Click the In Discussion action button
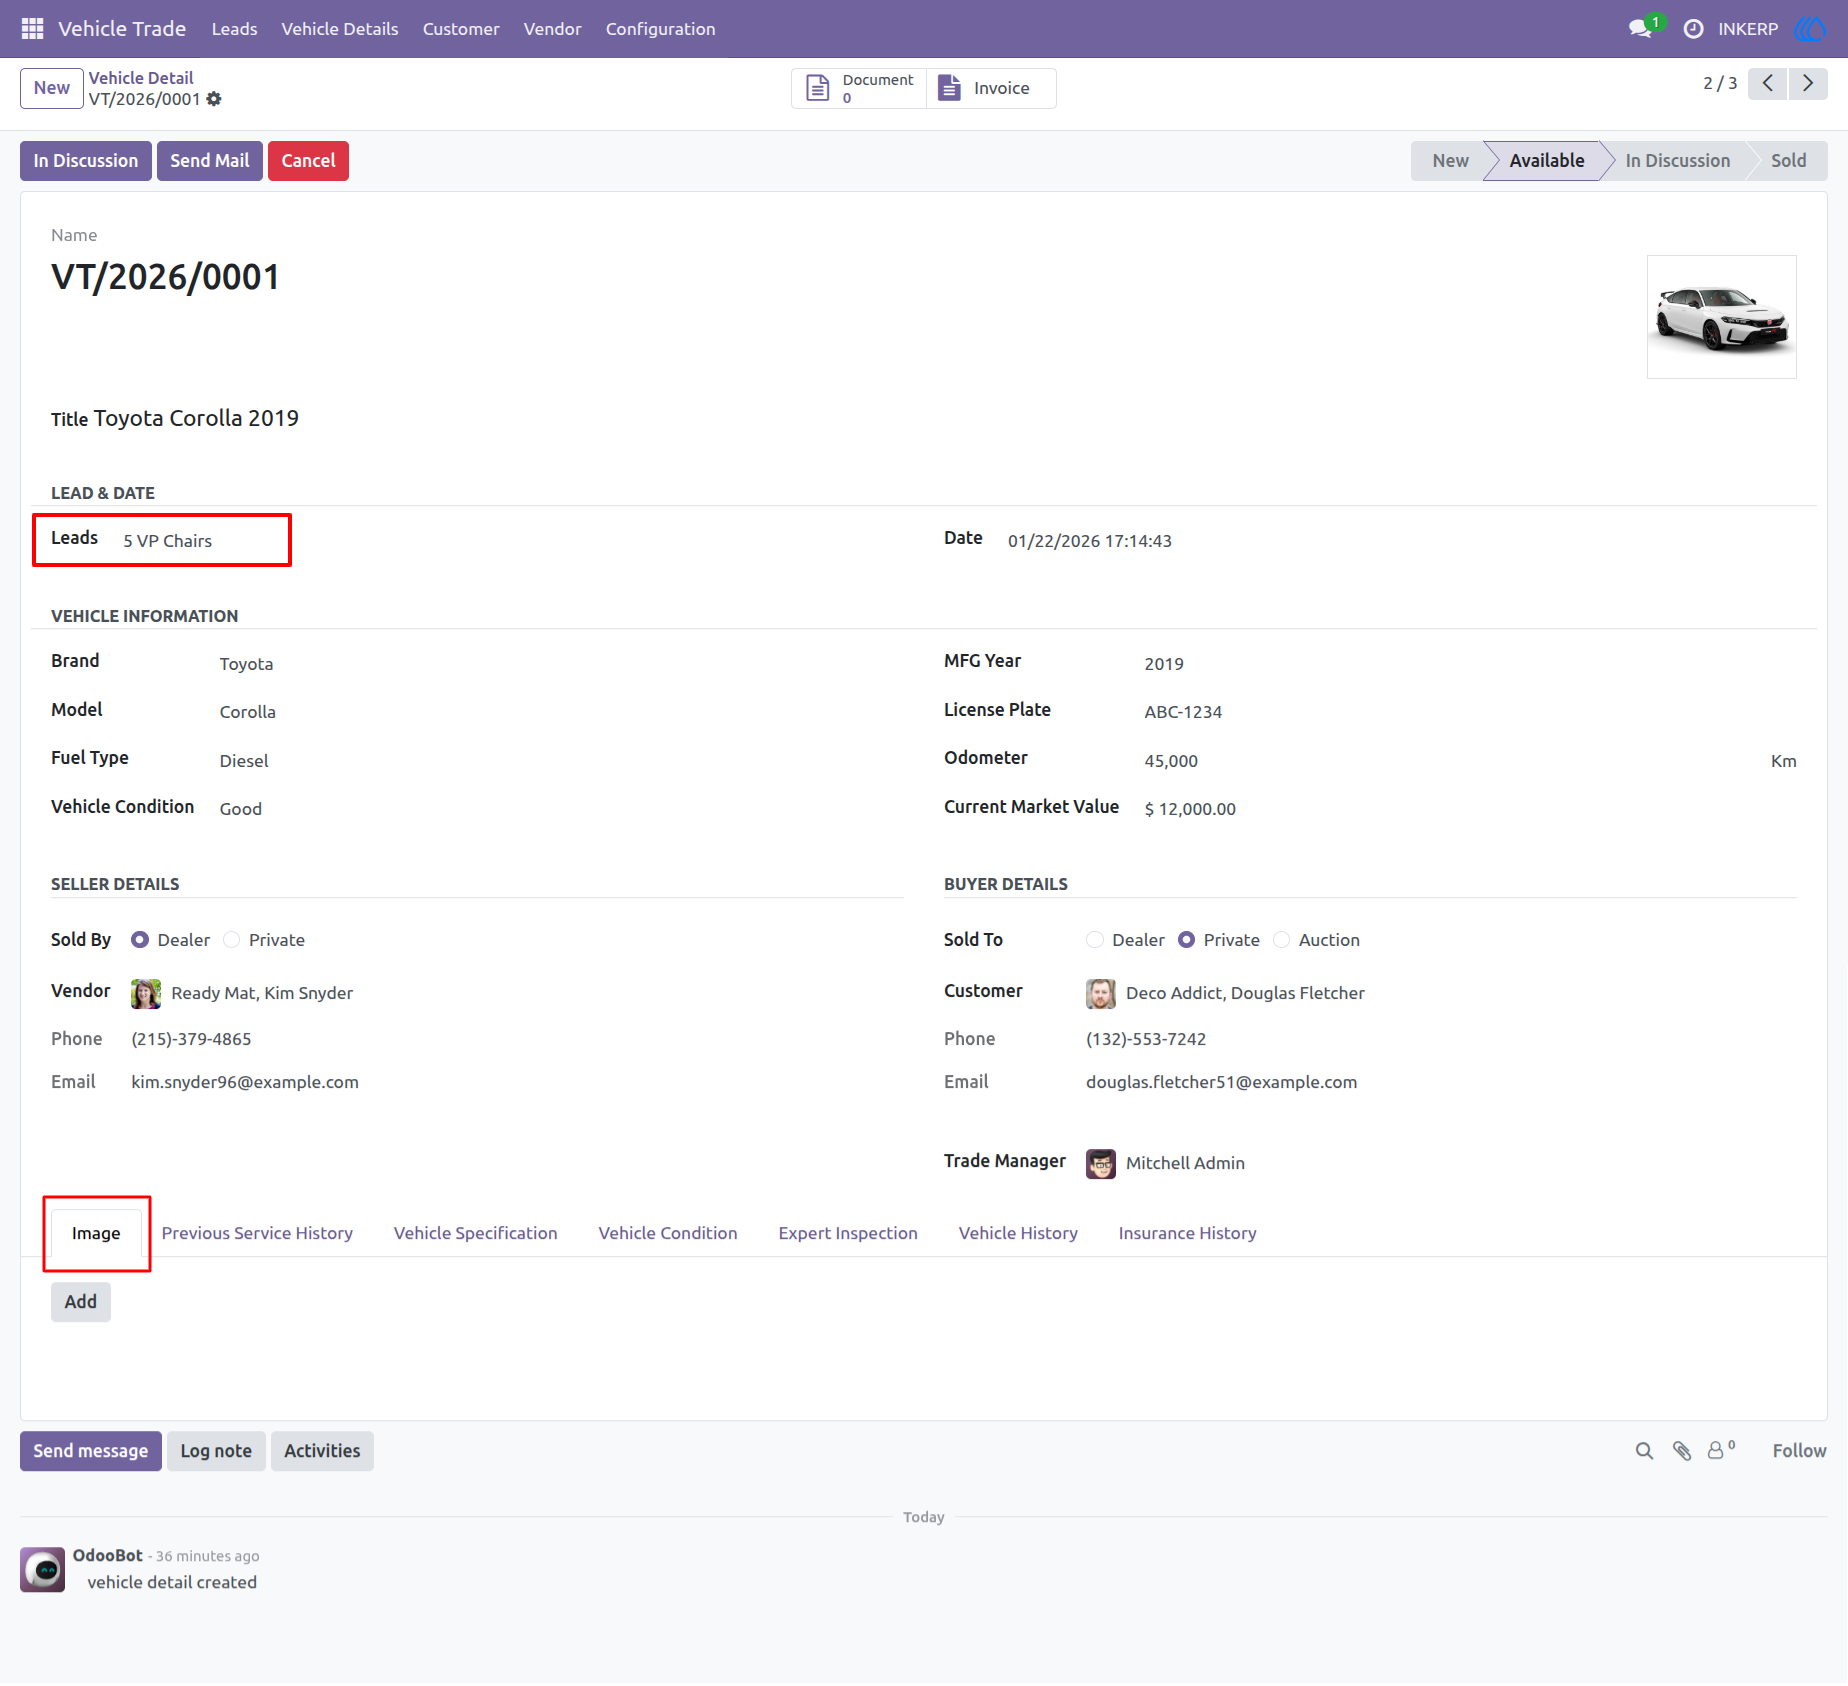The image size is (1848, 1686). 86,161
